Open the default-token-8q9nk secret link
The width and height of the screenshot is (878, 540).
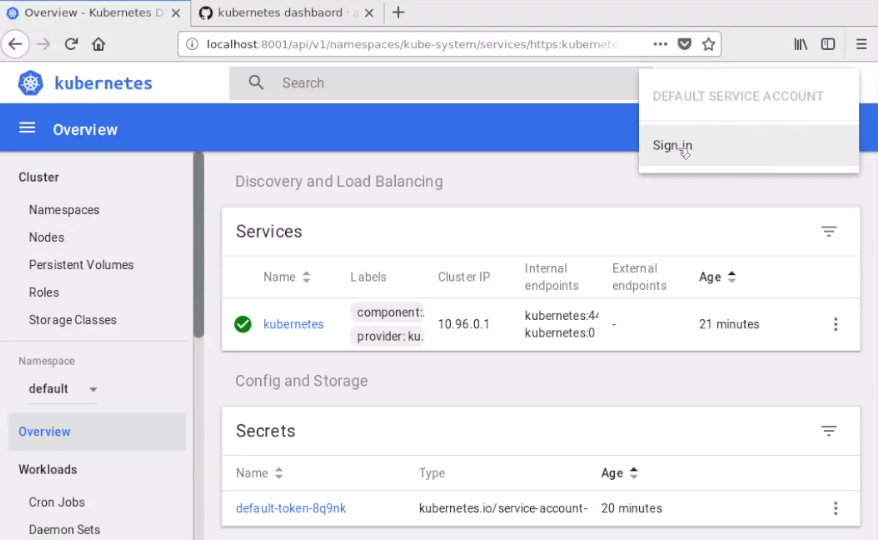(291, 508)
